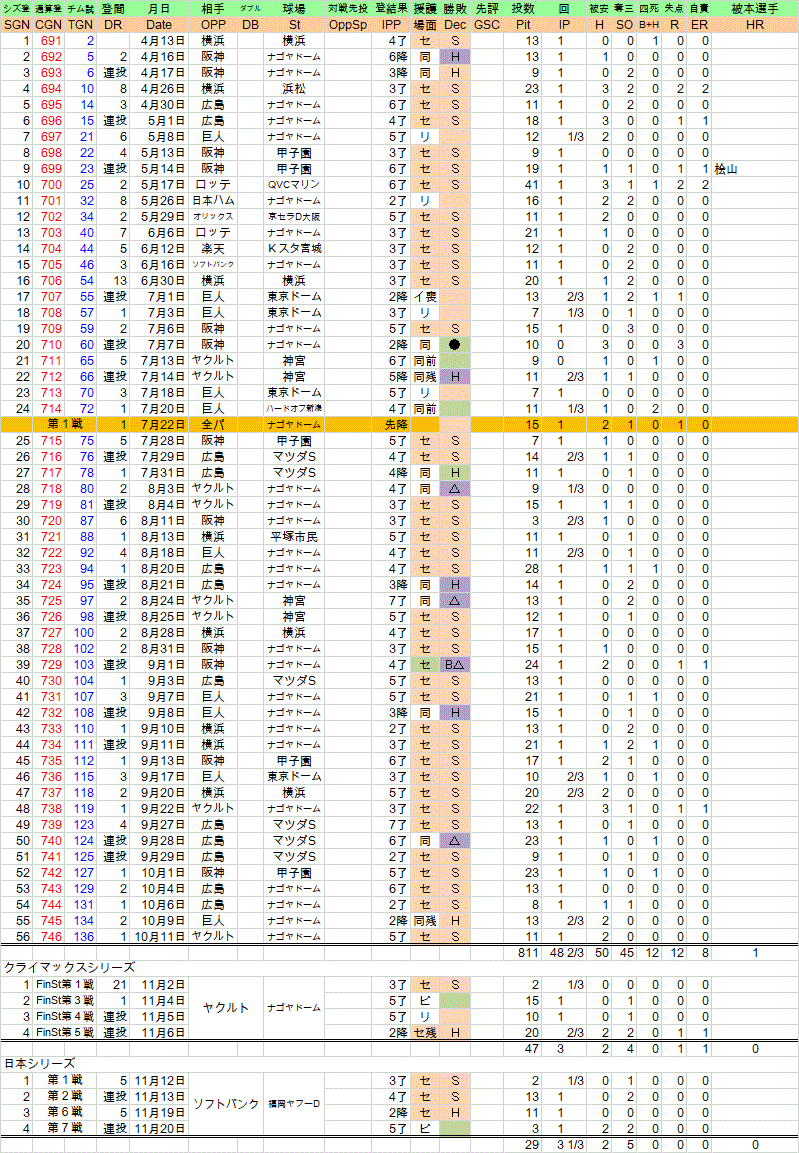
Task: Click the date cell 6月30日
Action: coord(162,281)
